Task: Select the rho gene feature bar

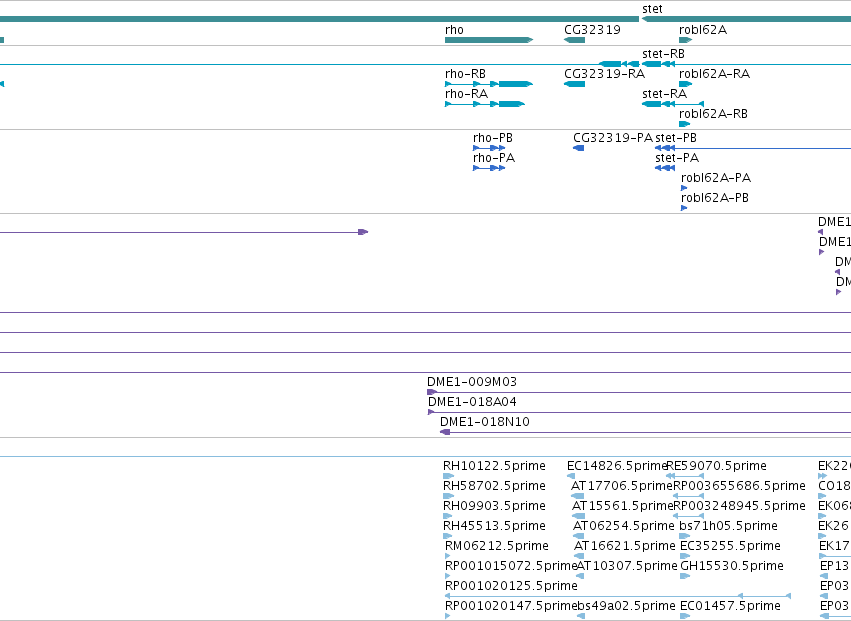Action: point(489,40)
